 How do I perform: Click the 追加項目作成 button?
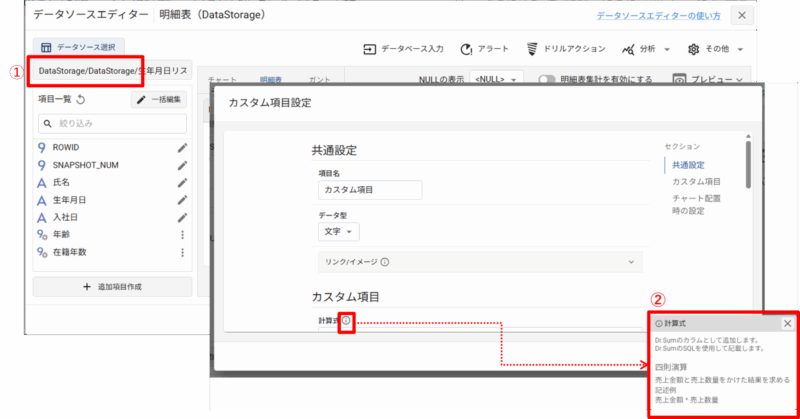pyautogui.click(x=112, y=287)
